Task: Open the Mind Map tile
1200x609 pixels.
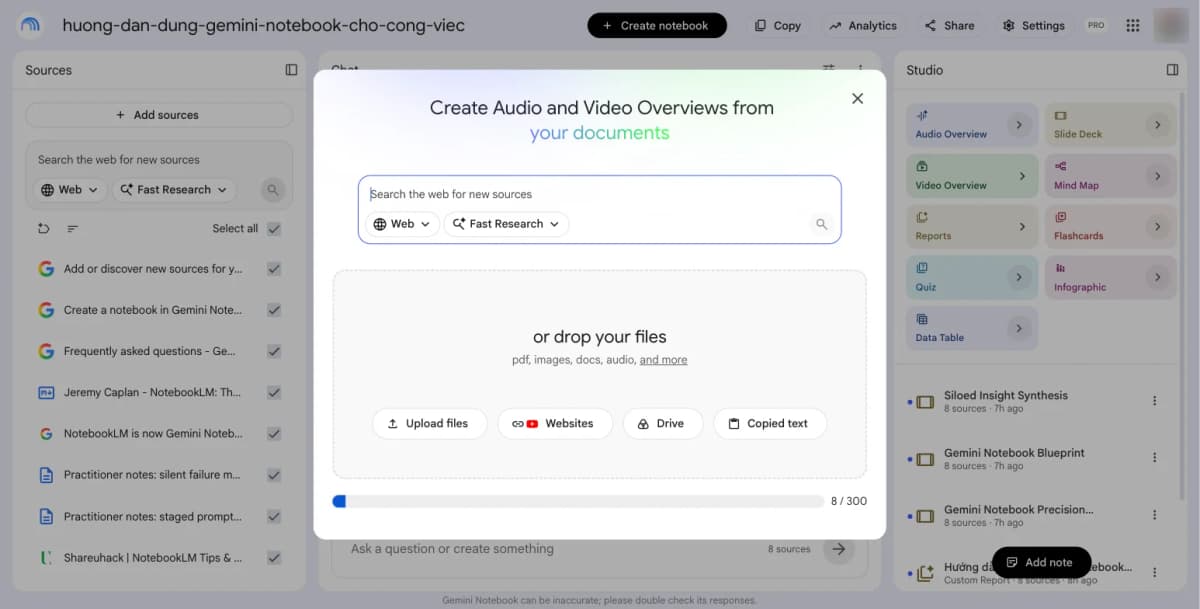Action: tap(1110, 175)
